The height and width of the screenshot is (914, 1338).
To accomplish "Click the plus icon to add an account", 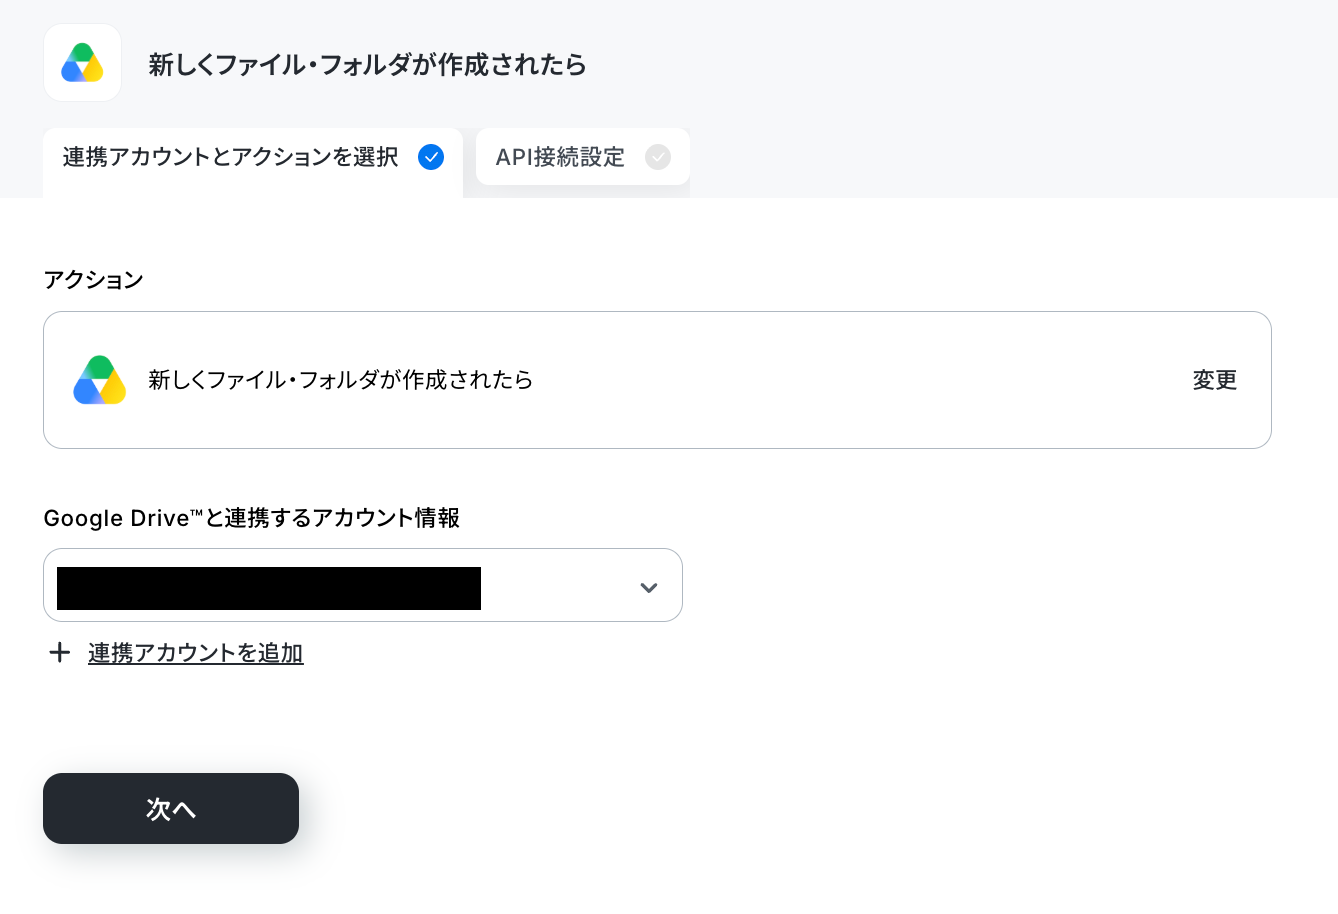I will pyautogui.click(x=60, y=653).
